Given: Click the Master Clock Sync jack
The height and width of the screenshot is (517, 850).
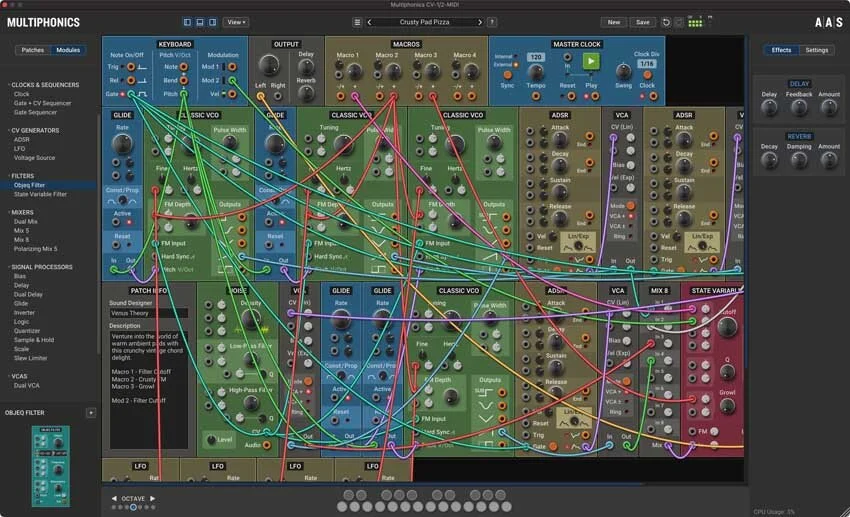Looking at the screenshot, I should (x=507, y=75).
